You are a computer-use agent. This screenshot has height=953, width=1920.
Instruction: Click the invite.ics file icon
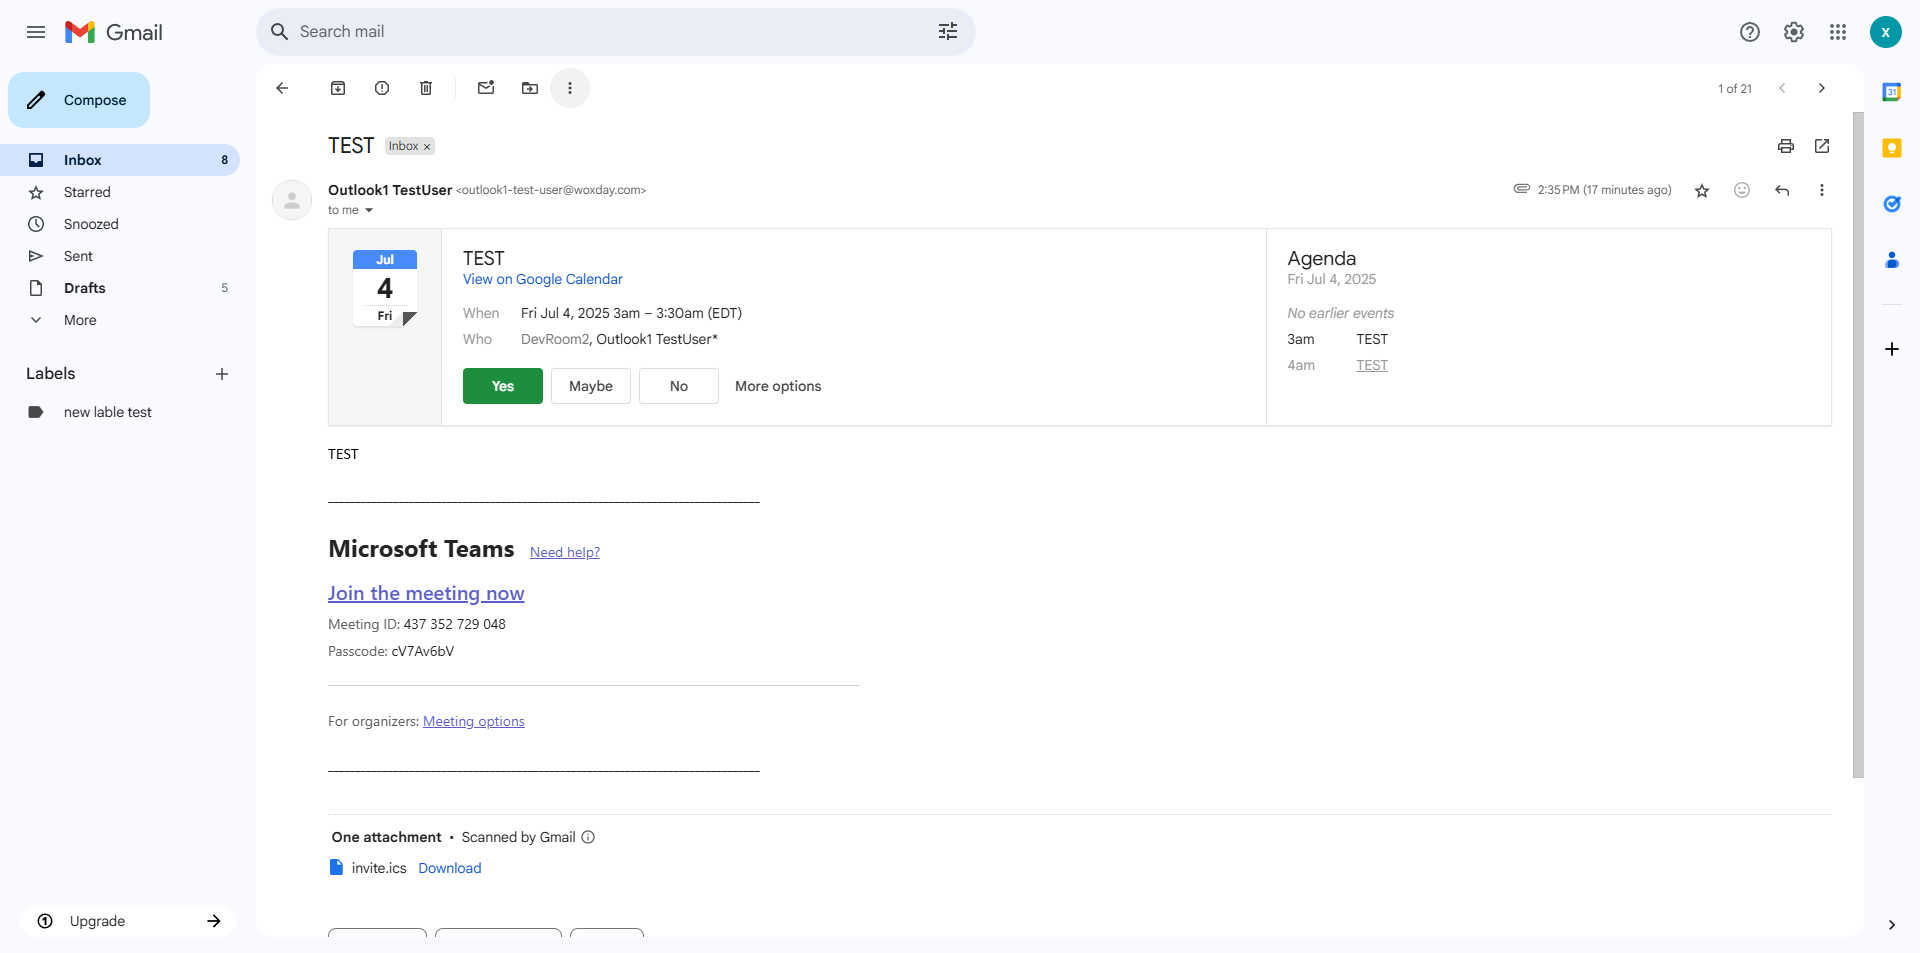[x=337, y=867]
